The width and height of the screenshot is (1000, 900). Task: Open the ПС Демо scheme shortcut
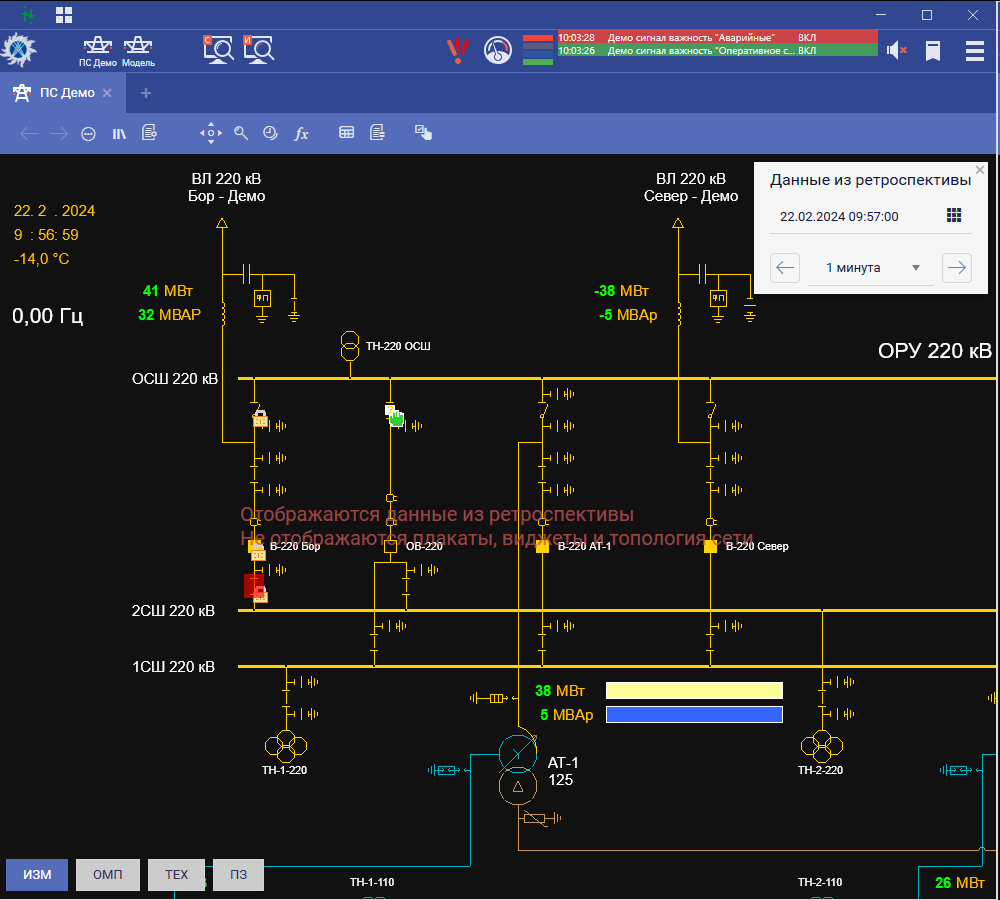[98, 49]
